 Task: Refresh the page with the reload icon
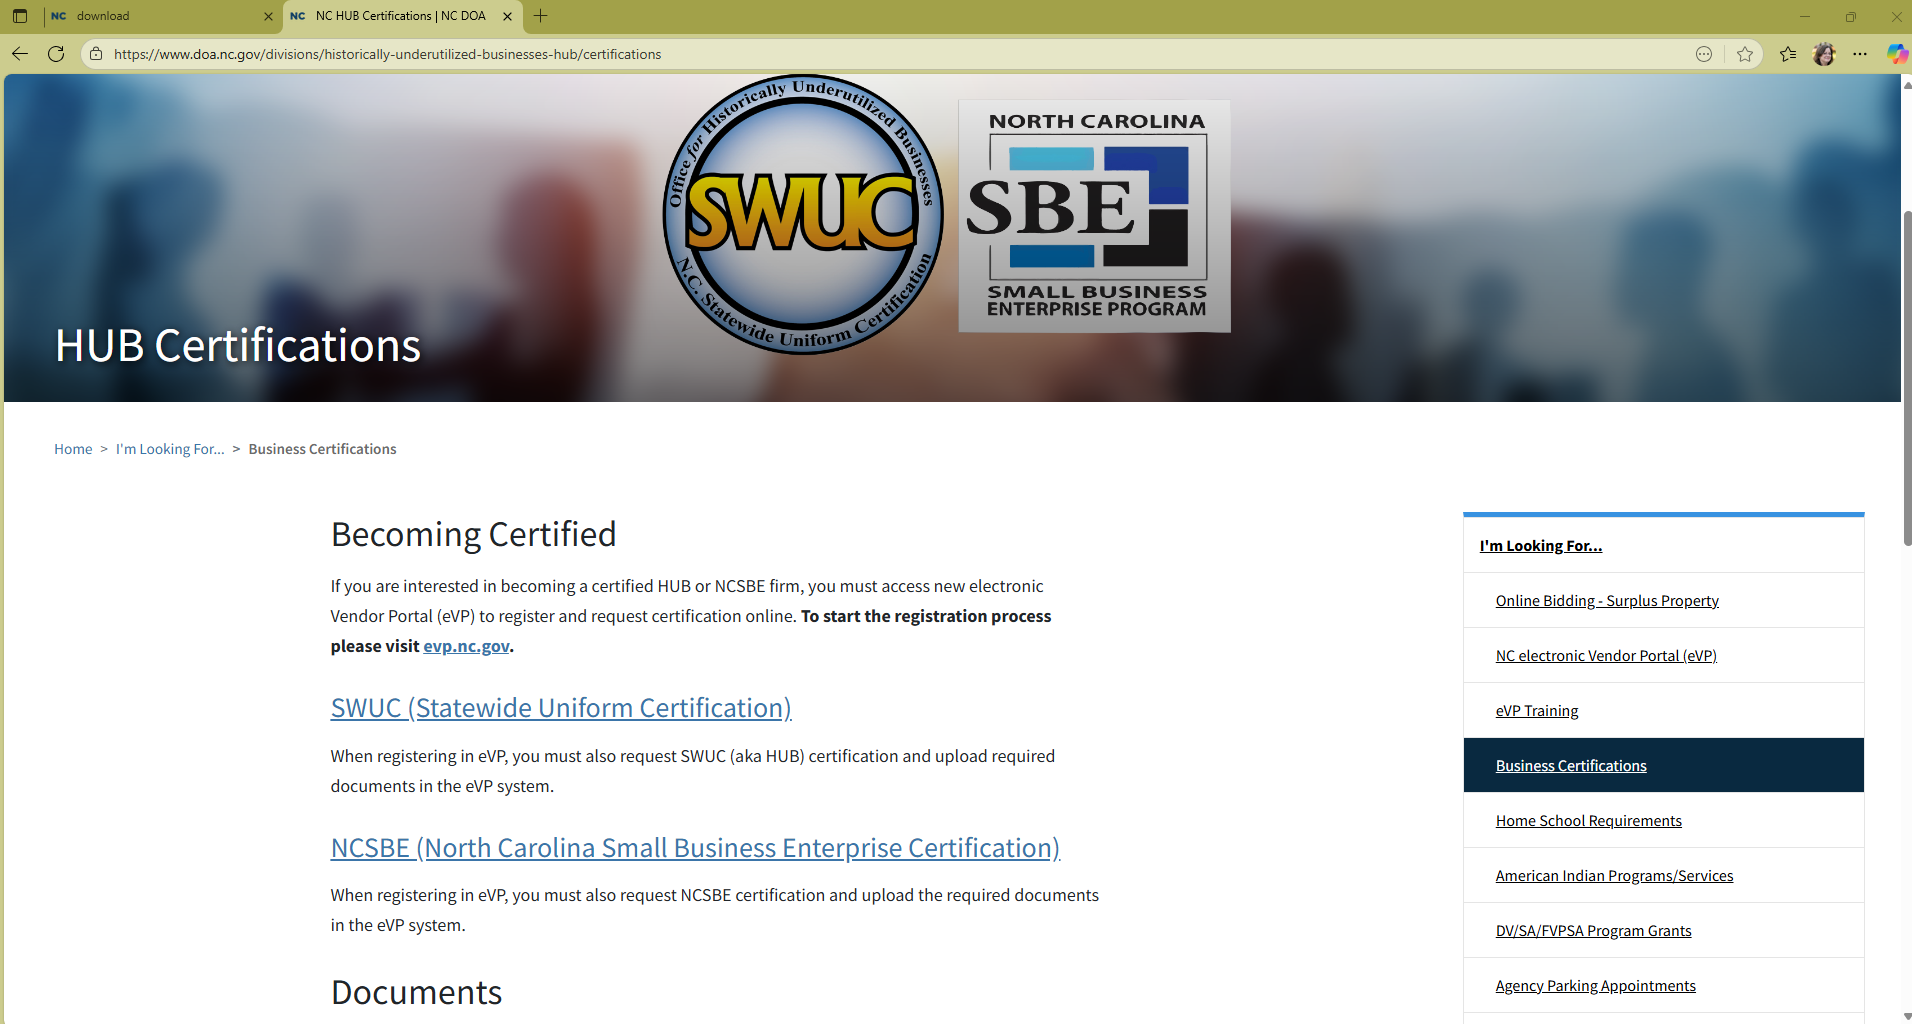[x=56, y=54]
